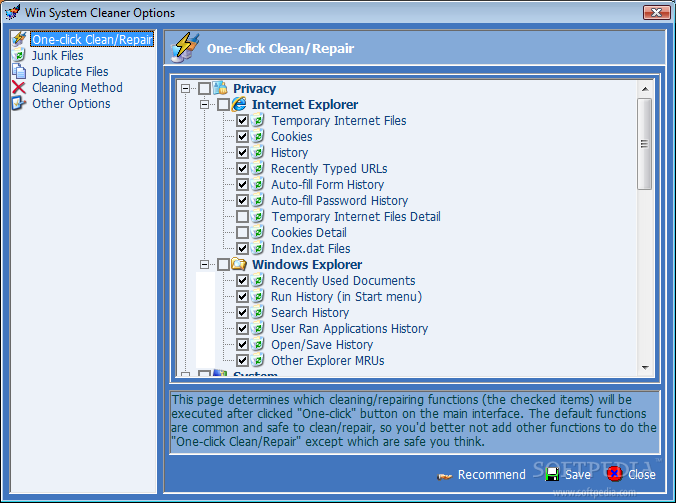Viewport: 676px width, 503px height.
Task: Click recycle icon beside Cookies
Action: coord(257,136)
